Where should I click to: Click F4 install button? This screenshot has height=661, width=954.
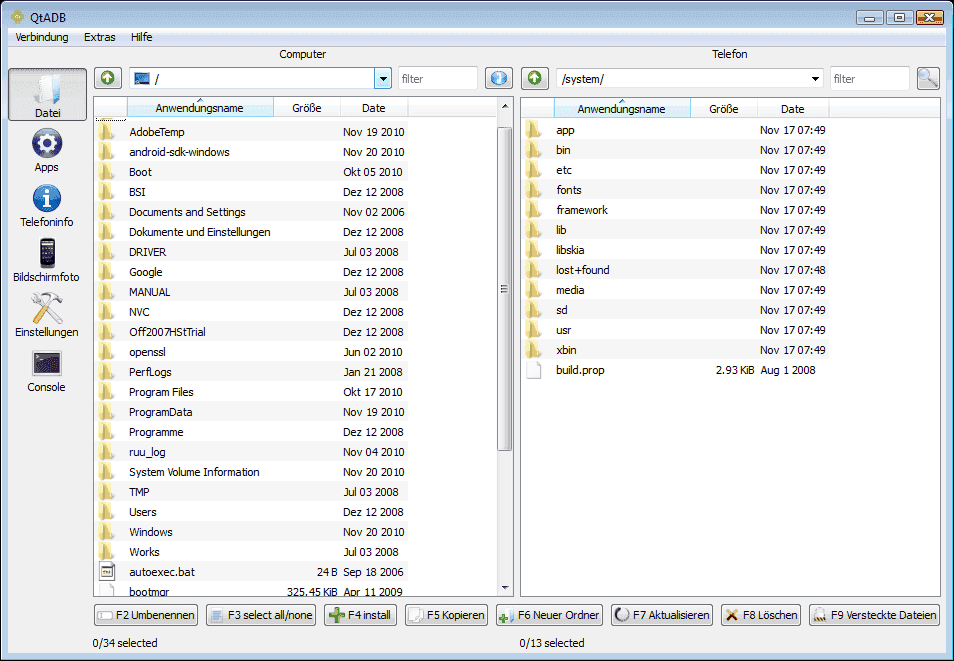pyautogui.click(x=361, y=615)
